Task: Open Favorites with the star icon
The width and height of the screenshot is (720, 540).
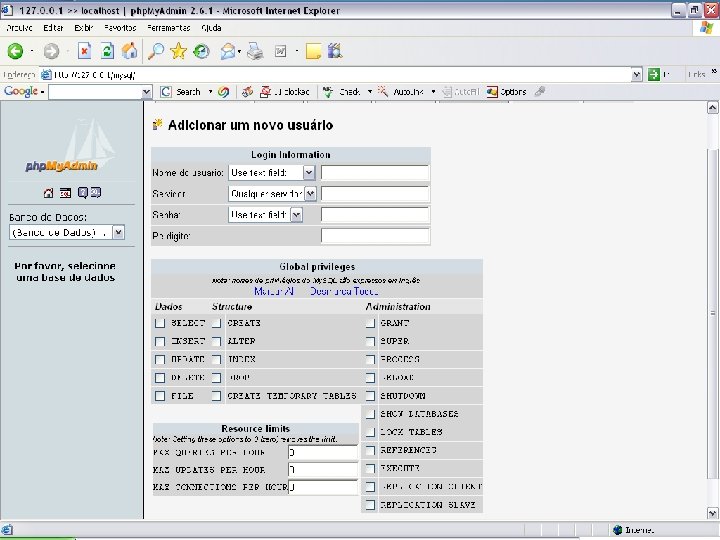Action: [179, 51]
